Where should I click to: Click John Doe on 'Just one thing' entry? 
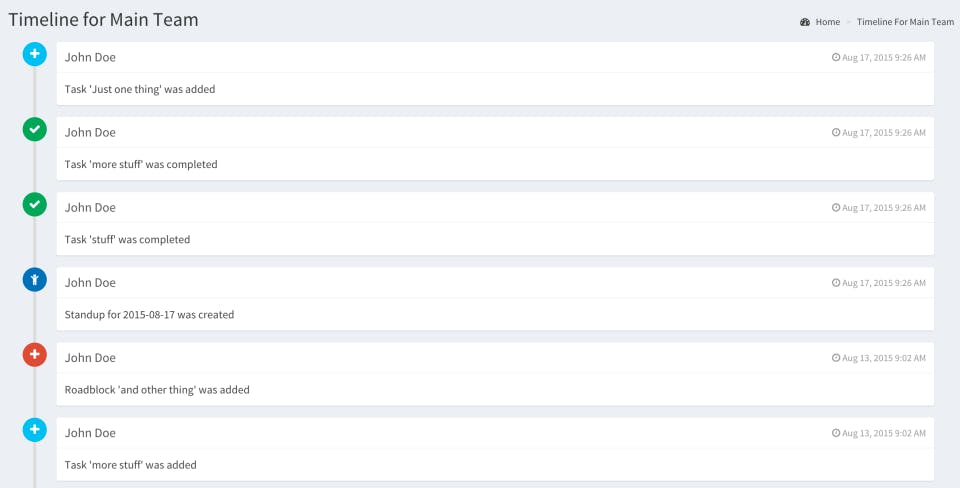tap(90, 57)
